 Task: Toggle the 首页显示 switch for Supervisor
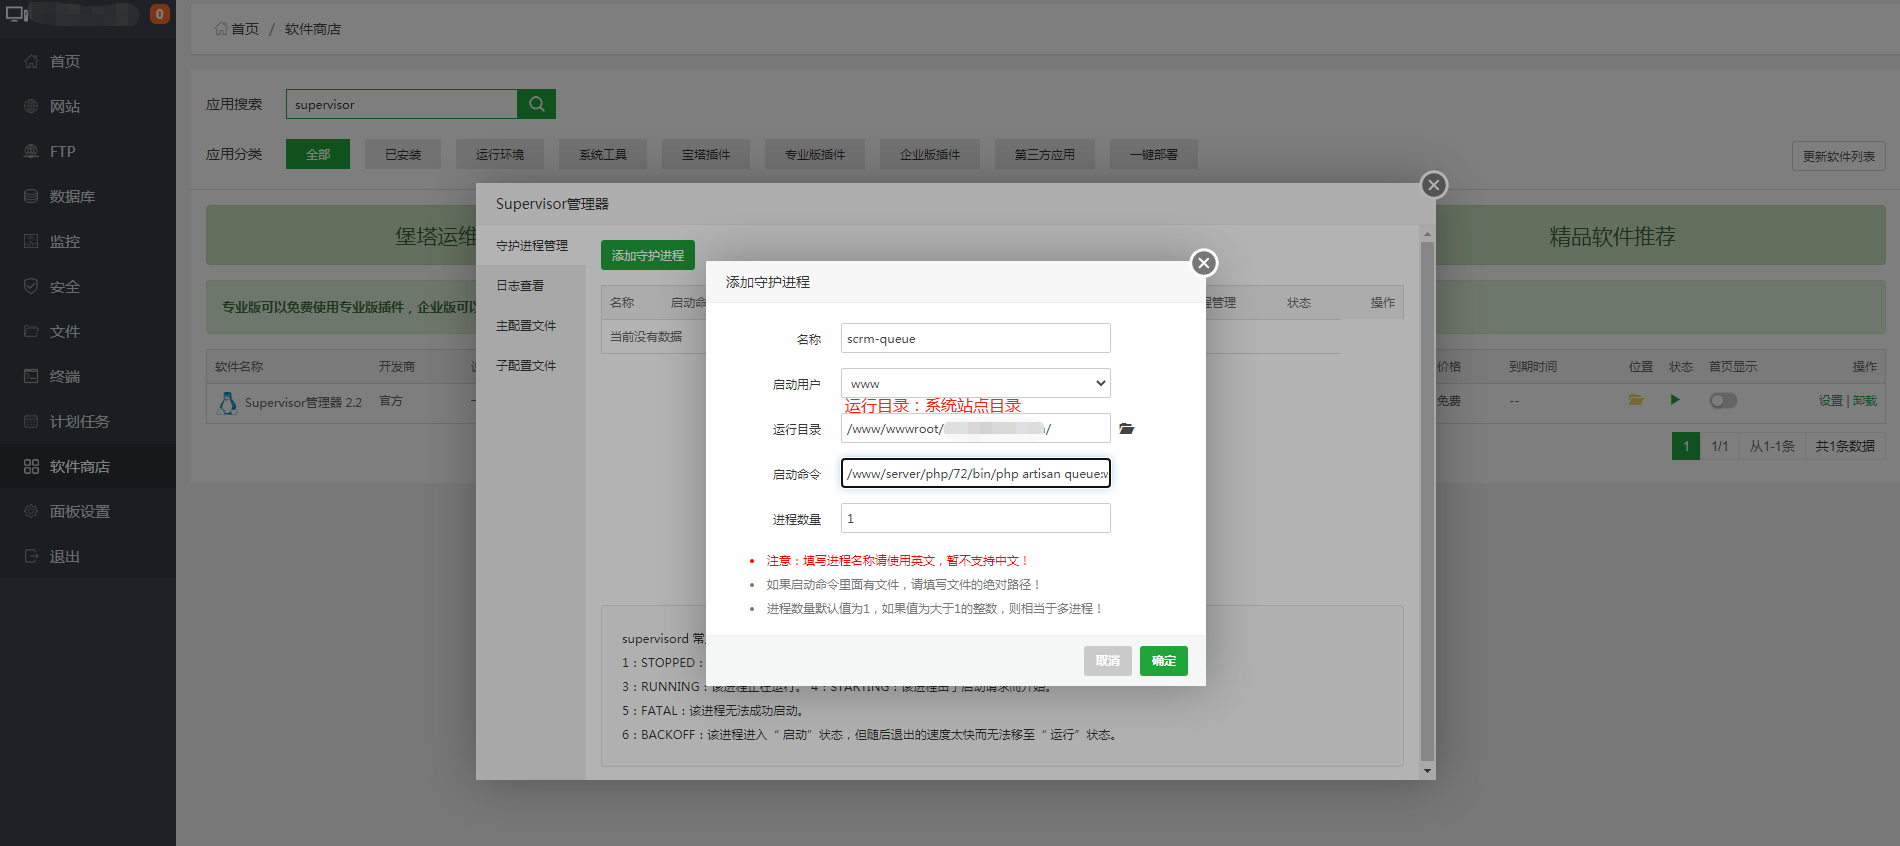(1723, 400)
